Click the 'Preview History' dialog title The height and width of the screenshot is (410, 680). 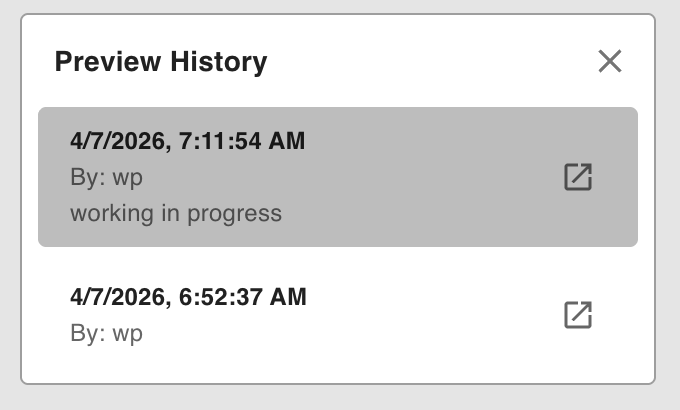point(161,62)
